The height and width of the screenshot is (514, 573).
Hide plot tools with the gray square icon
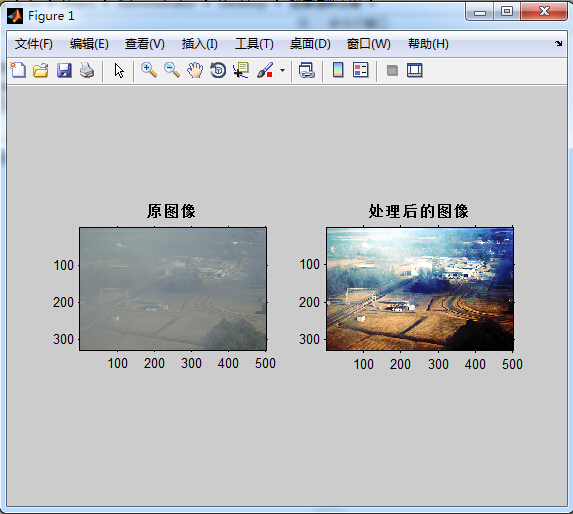[x=392, y=70]
